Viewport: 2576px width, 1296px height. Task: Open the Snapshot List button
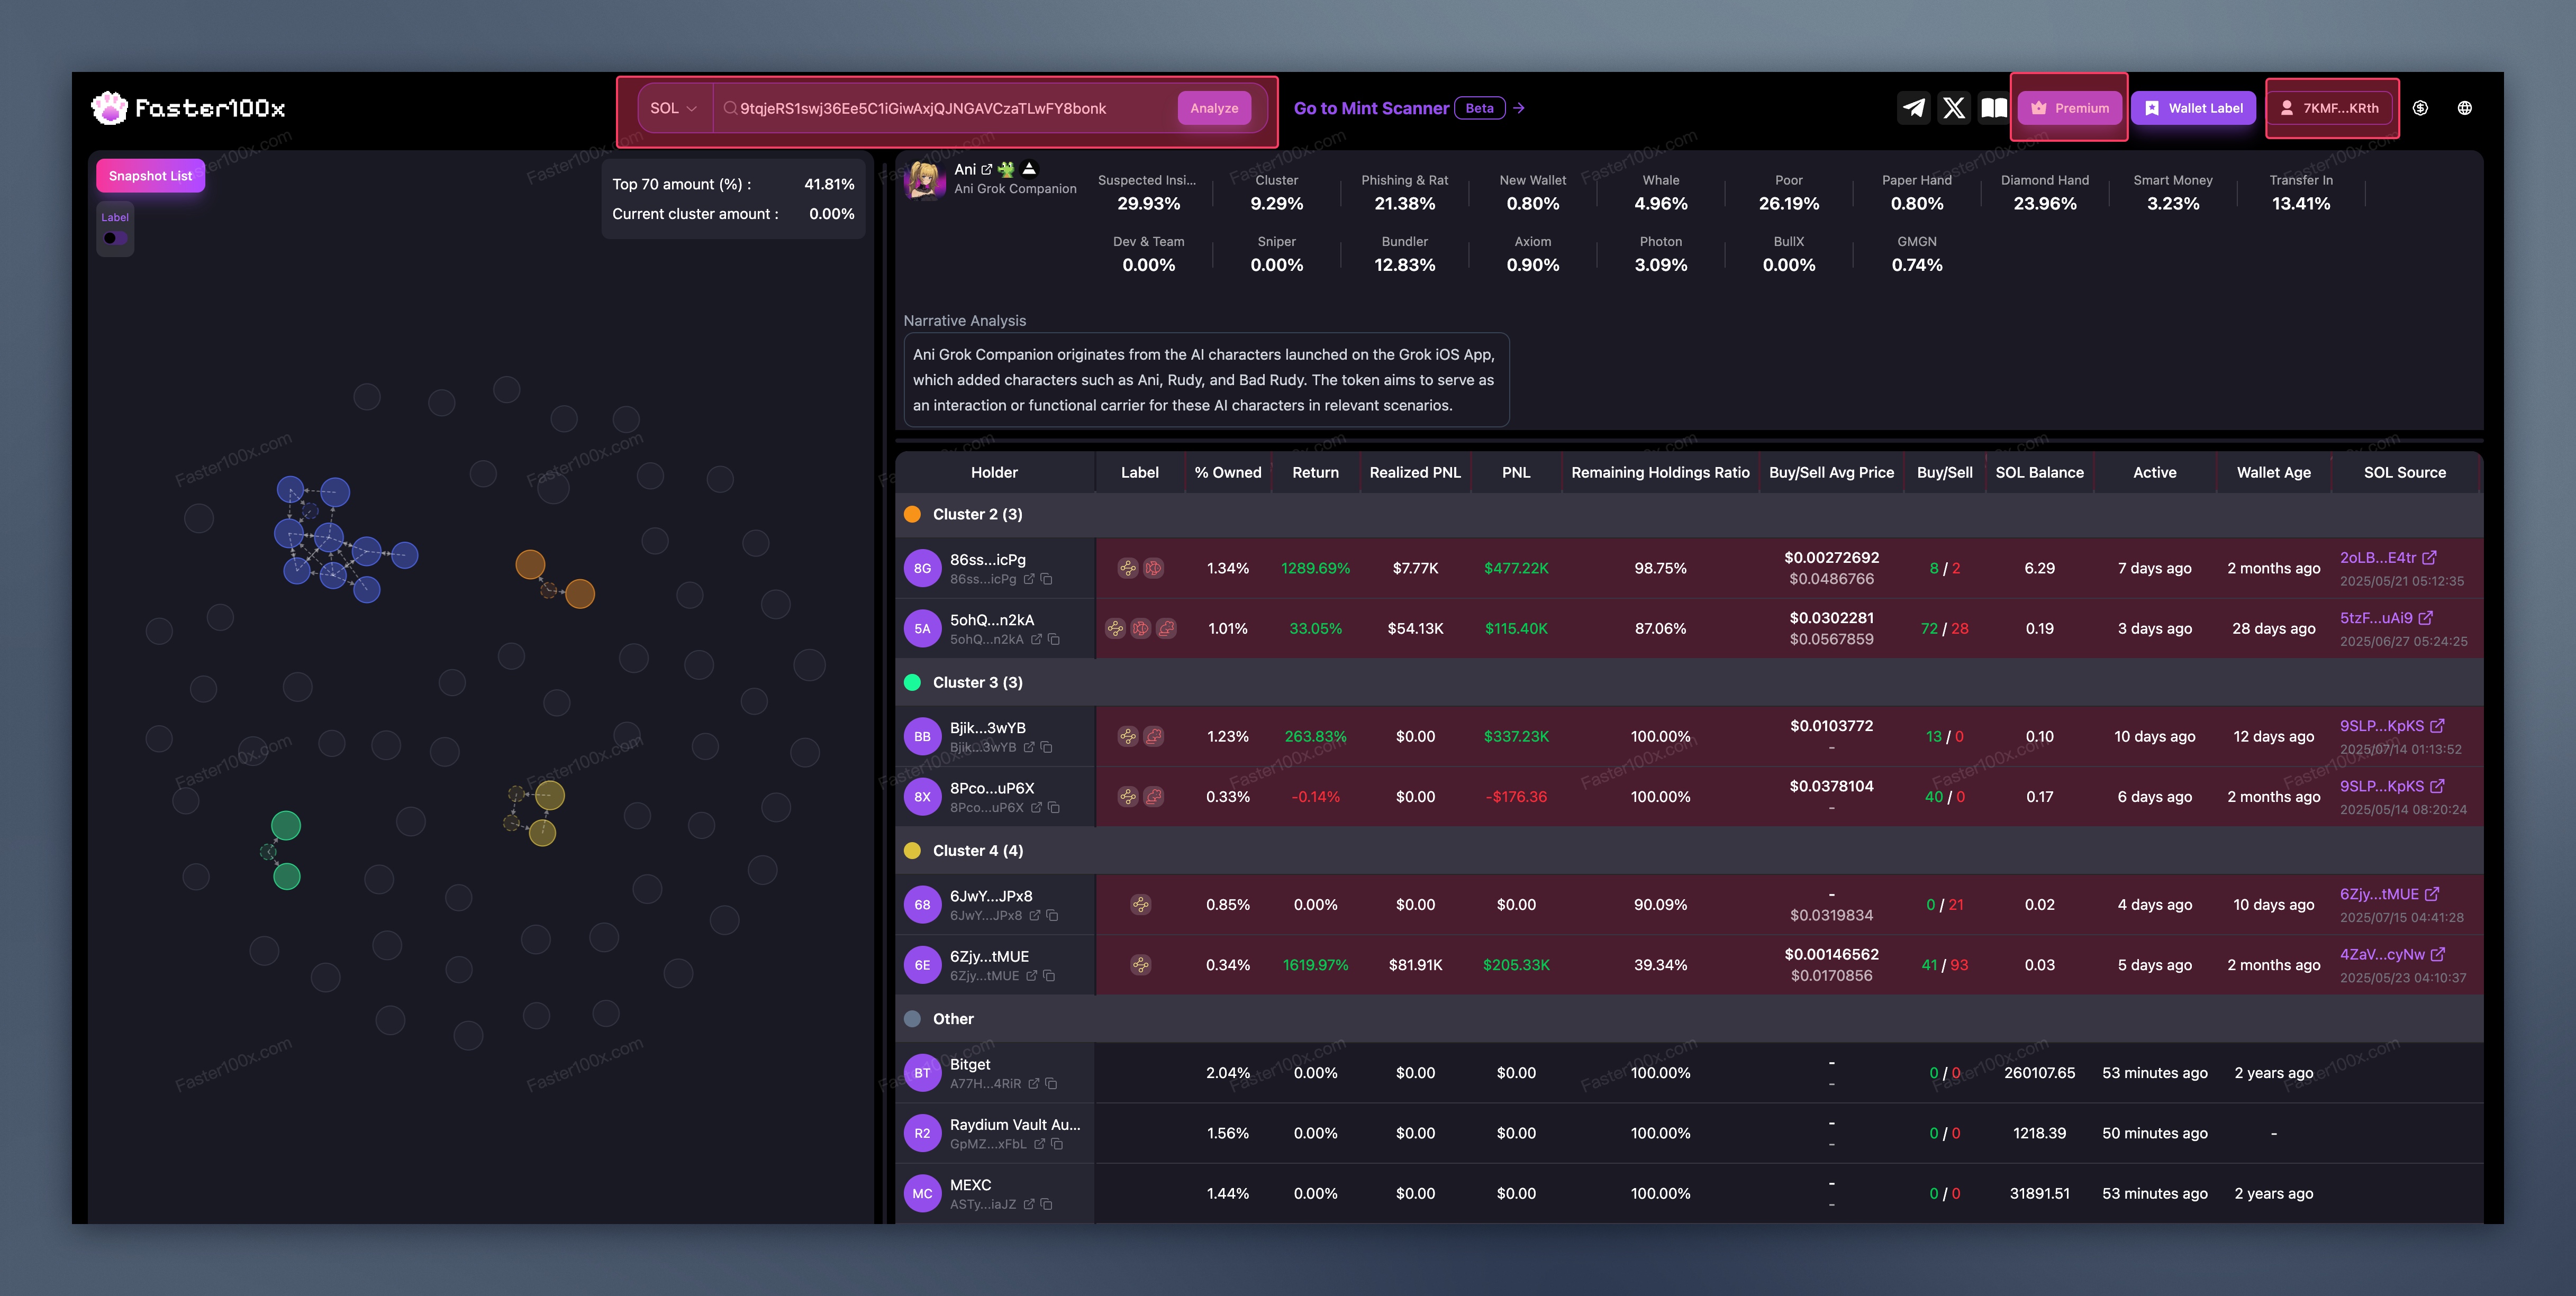coord(150,176)
